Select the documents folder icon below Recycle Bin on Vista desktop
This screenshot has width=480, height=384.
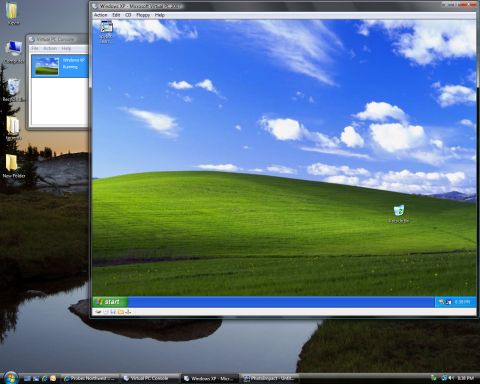pyautogui.click(x=13, y=128)
